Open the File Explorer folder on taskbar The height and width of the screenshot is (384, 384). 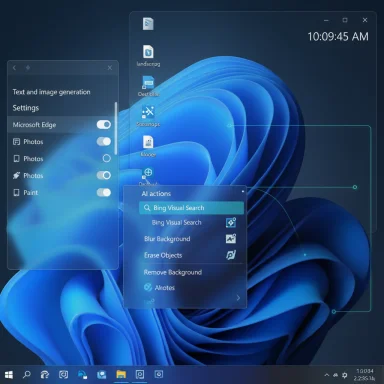click(121, 374)
